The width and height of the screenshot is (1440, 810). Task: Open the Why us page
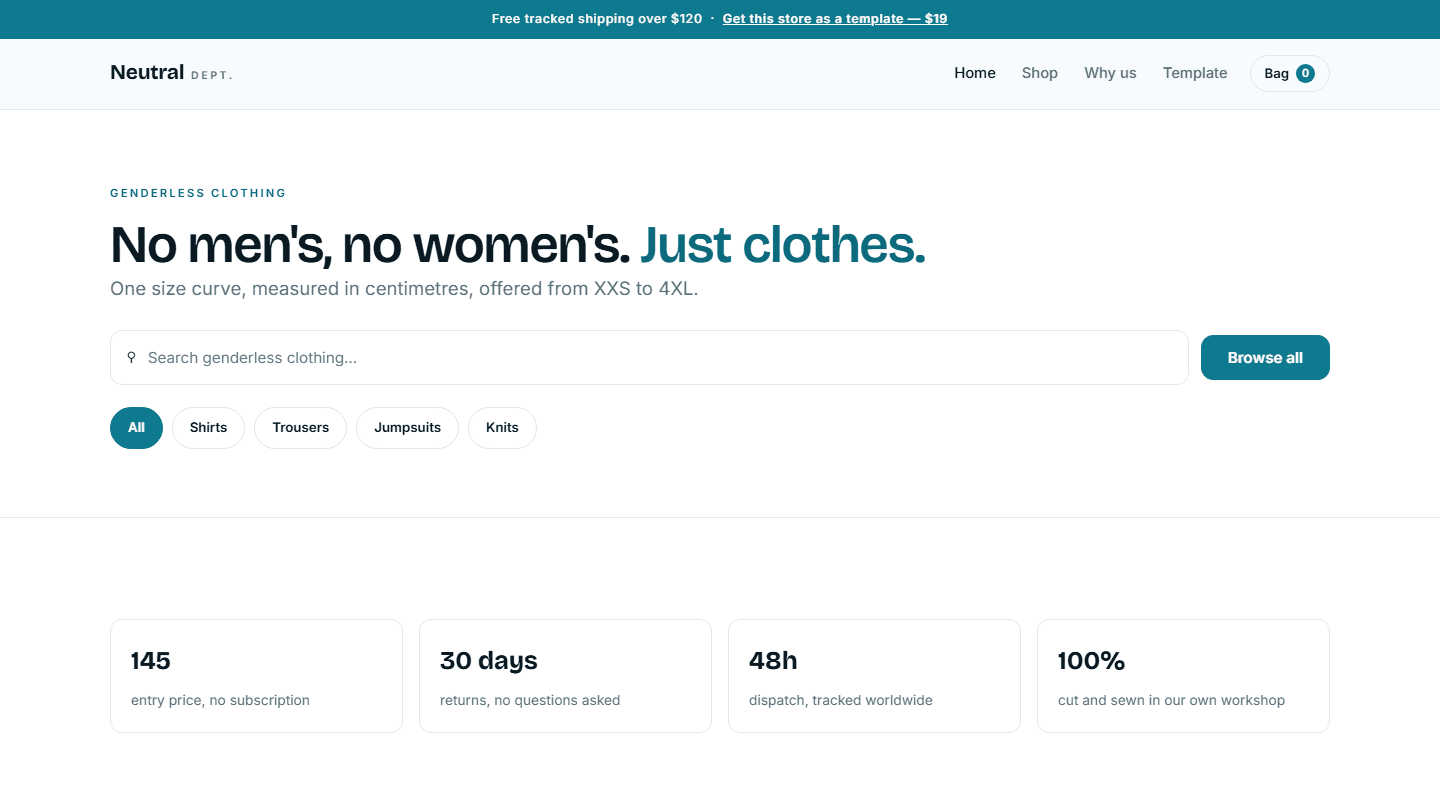point(1110,73)
